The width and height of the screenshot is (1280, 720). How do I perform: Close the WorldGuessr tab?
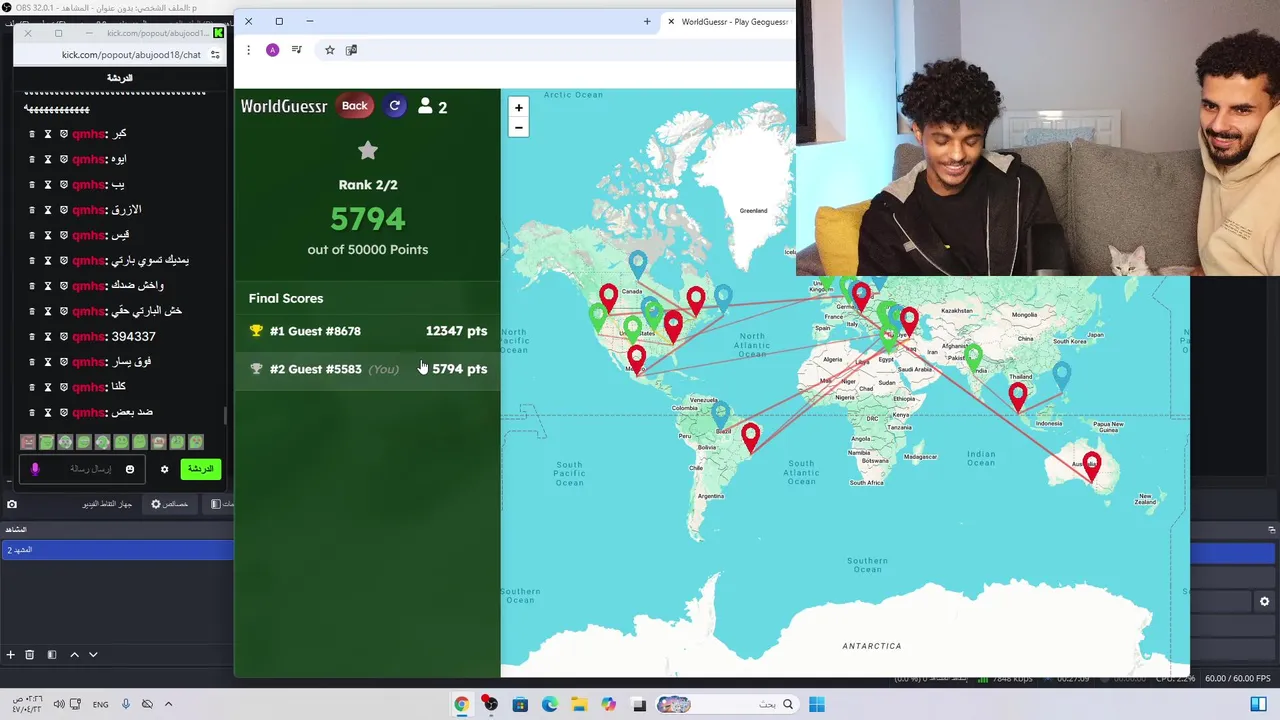pyautogui.click(x=671, y=21)
